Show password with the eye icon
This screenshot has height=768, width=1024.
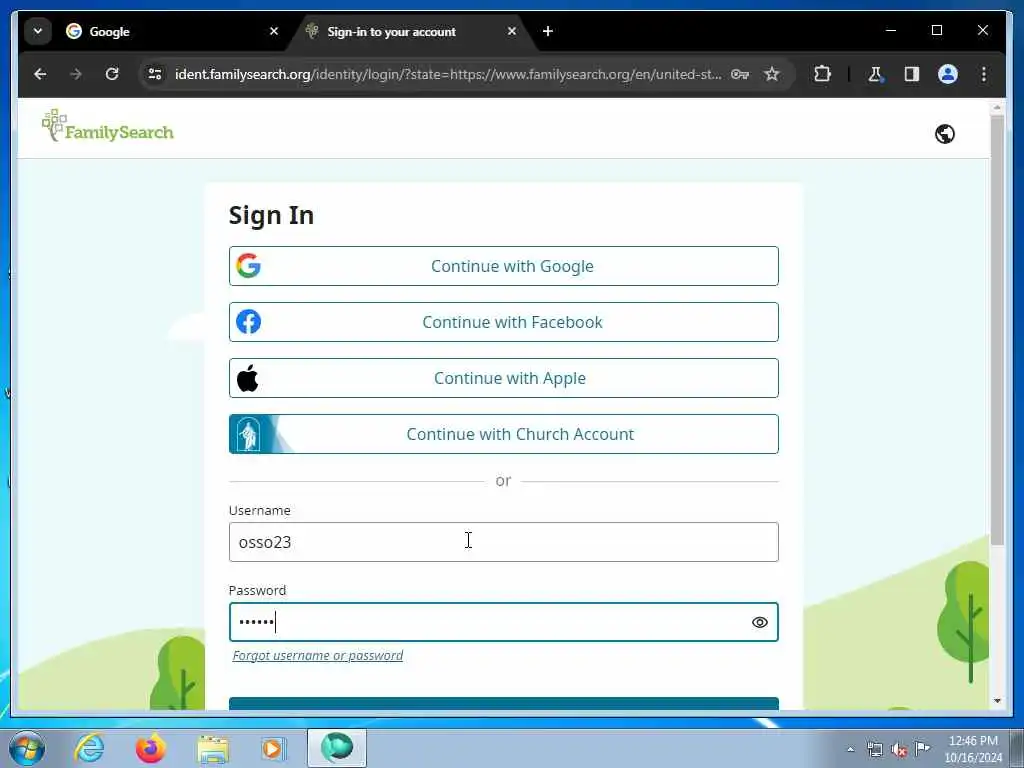[760, 622]
